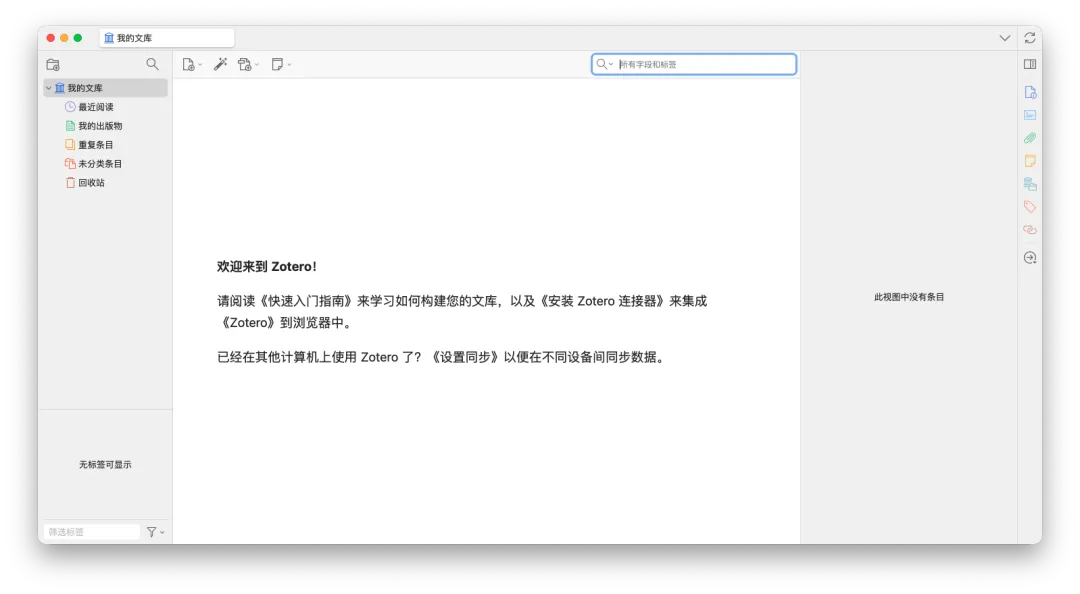The height and width of the screenshot is (594, 1080).
Task: Collapse the 我的文库 tree arrow
Action: tap(49, 88)
